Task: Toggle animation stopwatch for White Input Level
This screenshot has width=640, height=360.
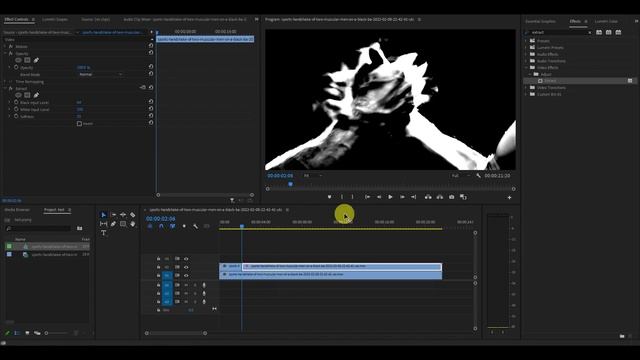Action: click(16, 109)
